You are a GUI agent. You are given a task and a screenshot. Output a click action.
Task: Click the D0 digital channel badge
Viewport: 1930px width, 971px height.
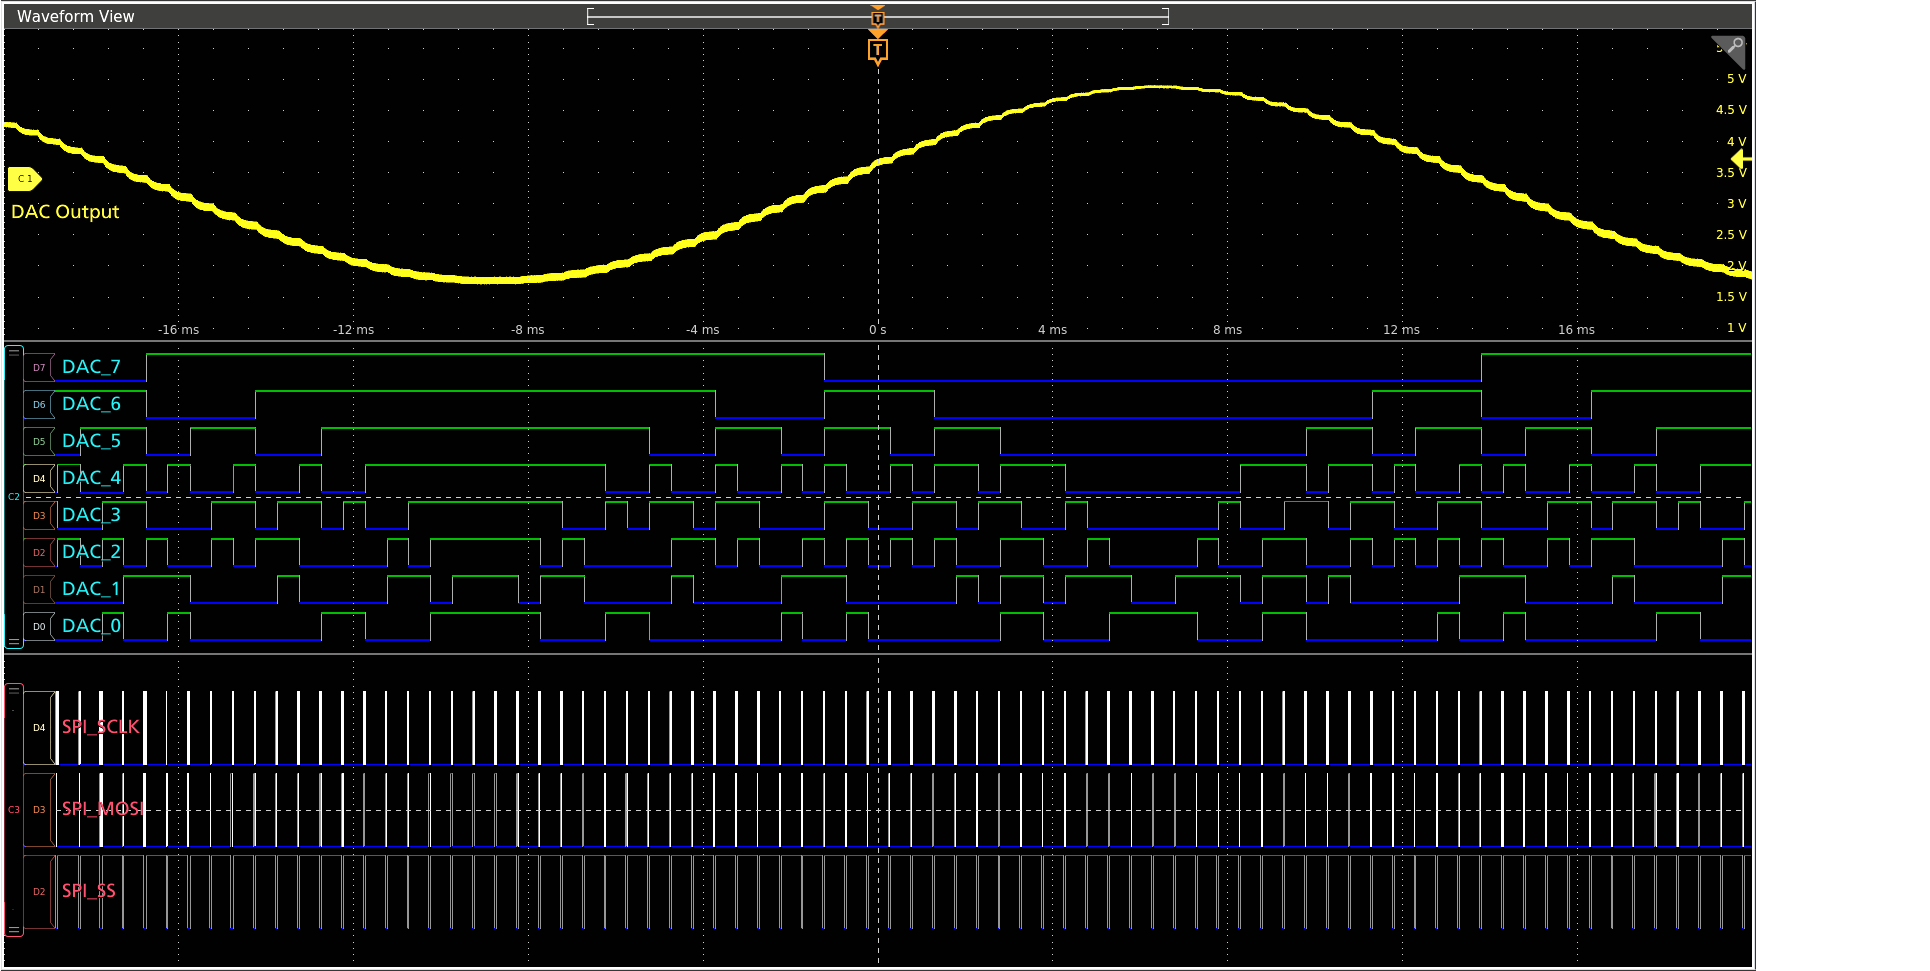[38, 626]
